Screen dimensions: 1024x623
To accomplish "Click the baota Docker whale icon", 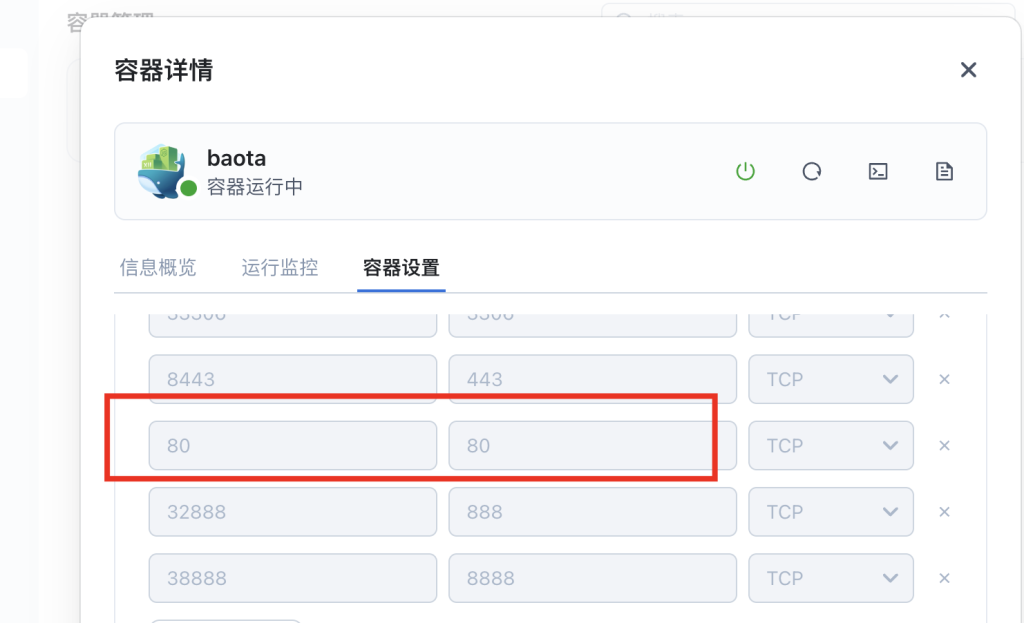I will (162, 171).
